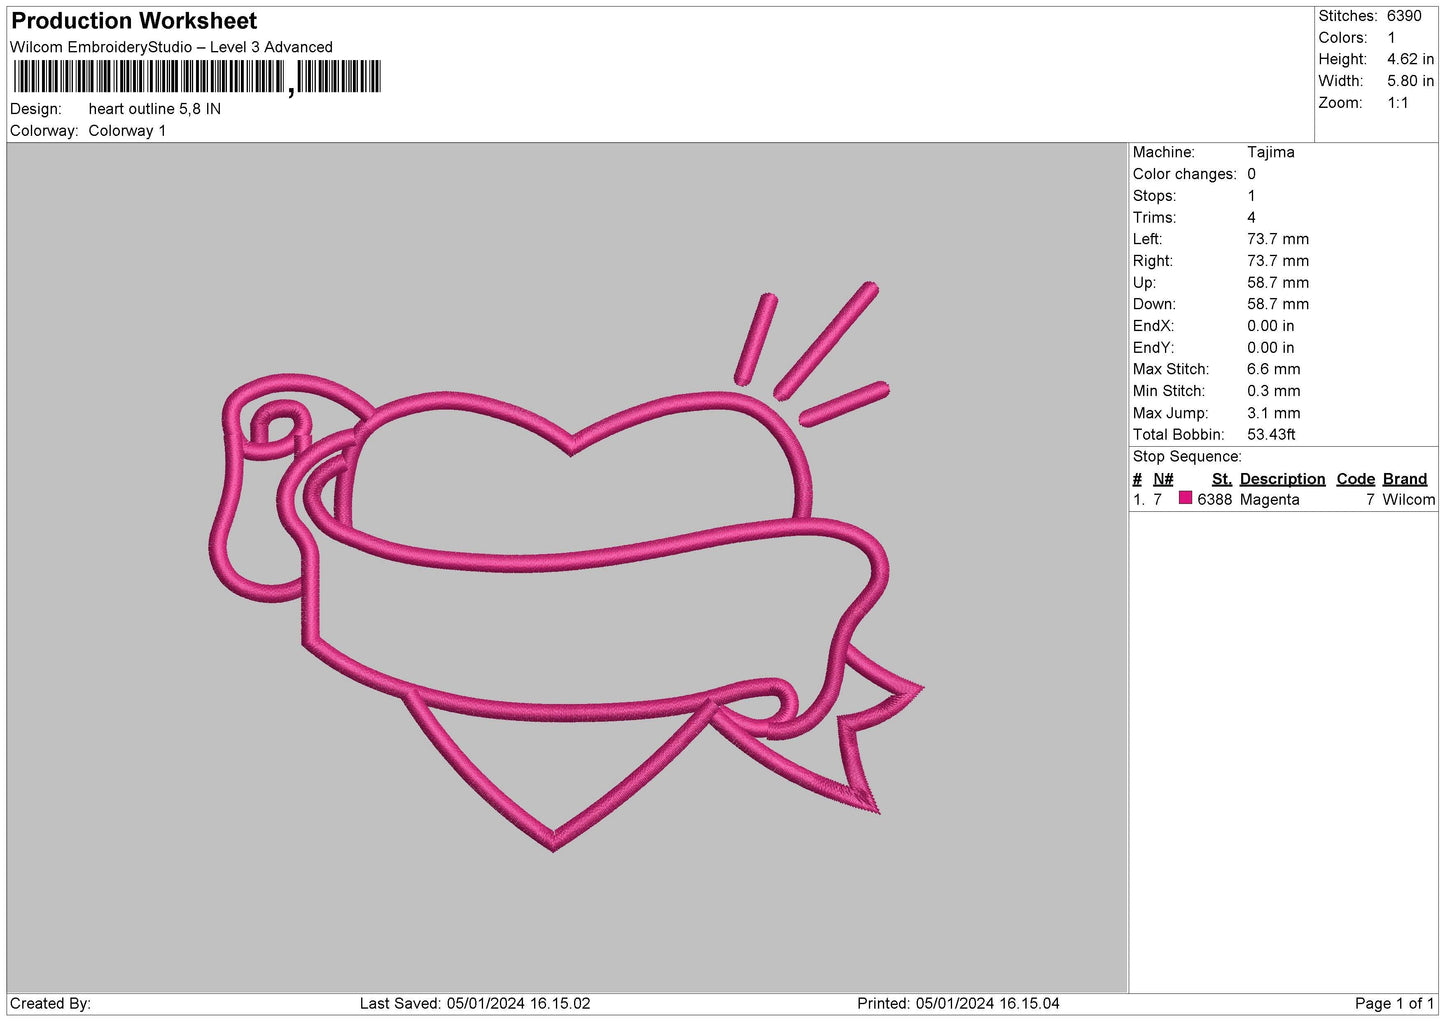
Task: Click the Width value 5.80 in
Action: pyautogui.click(x=1410, y=81)
